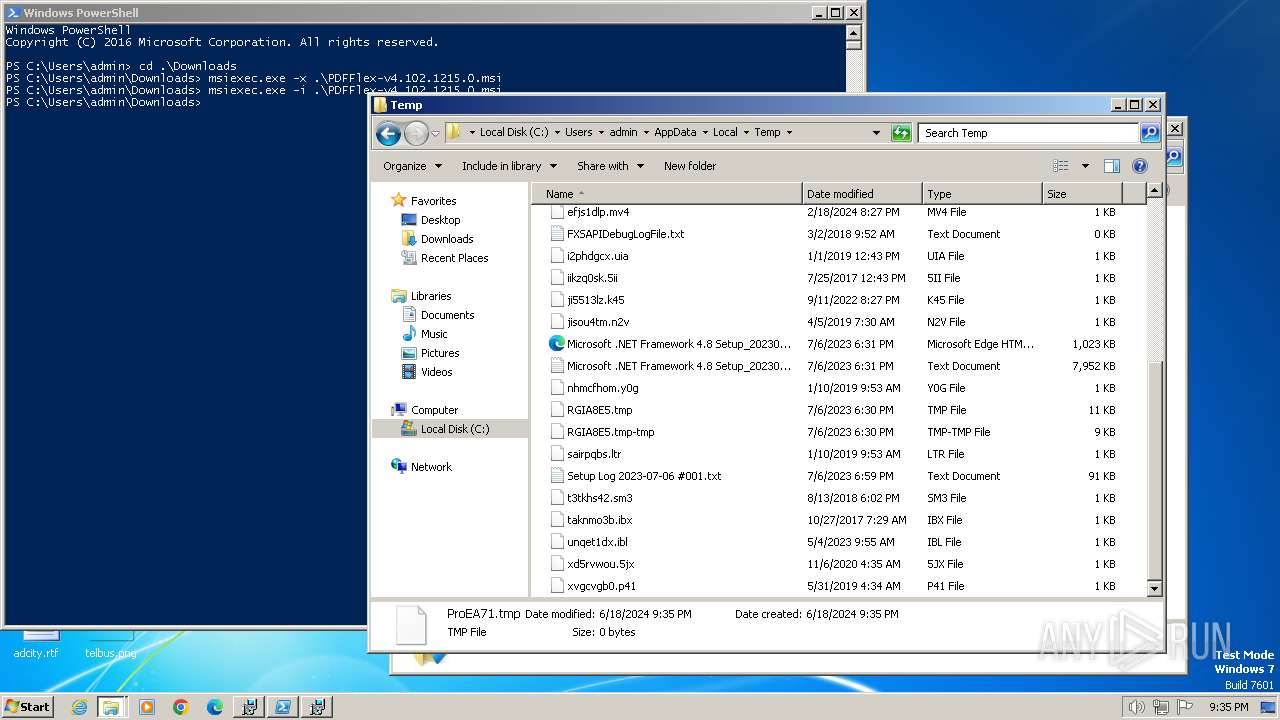Click the Explorer Forward navigation button
Screen dimensions: 1280x720
(x=416, y=133)
